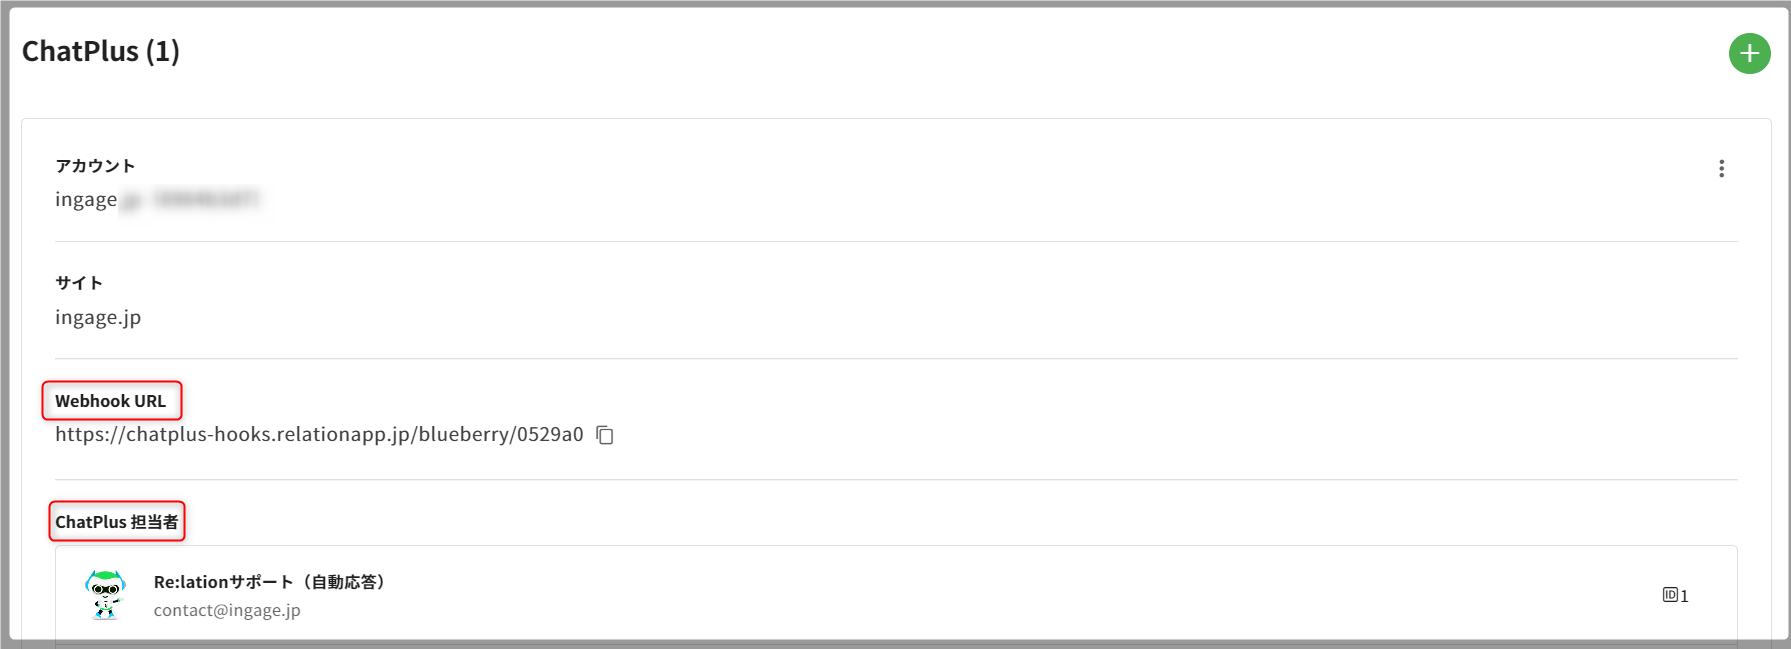This screenshot has height=649, width=1791.
Task: Click the ID badge icon
Action: pyautogui.click(x=1669, y=595)
